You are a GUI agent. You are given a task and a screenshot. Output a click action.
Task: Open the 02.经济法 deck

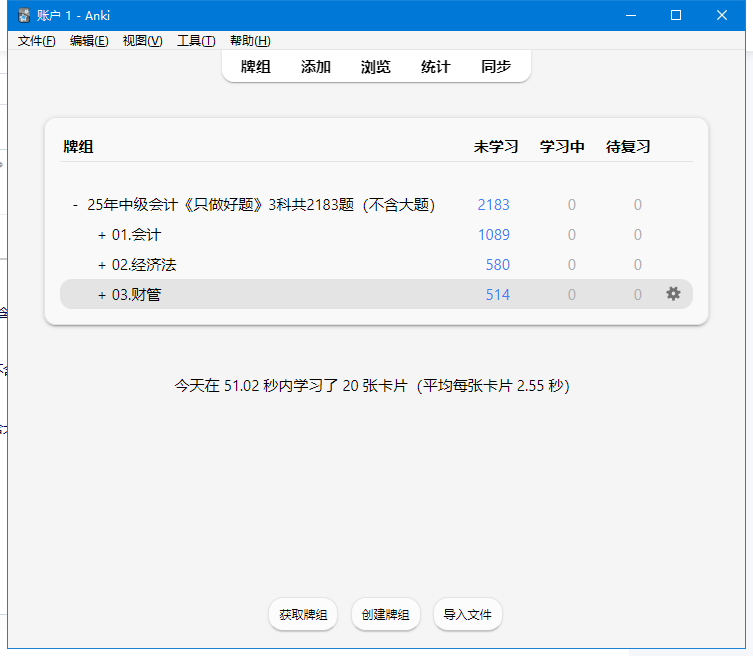click(144, 265)
